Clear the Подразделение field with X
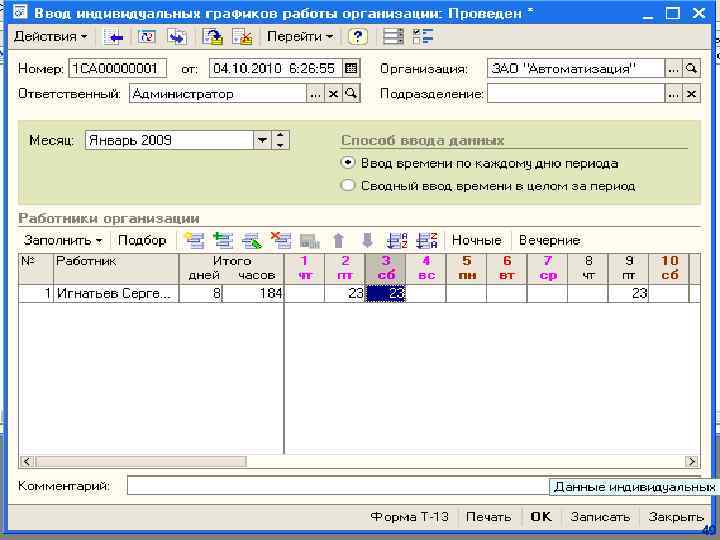Viewport: 720px width, 540px height. tap(692, 94)
